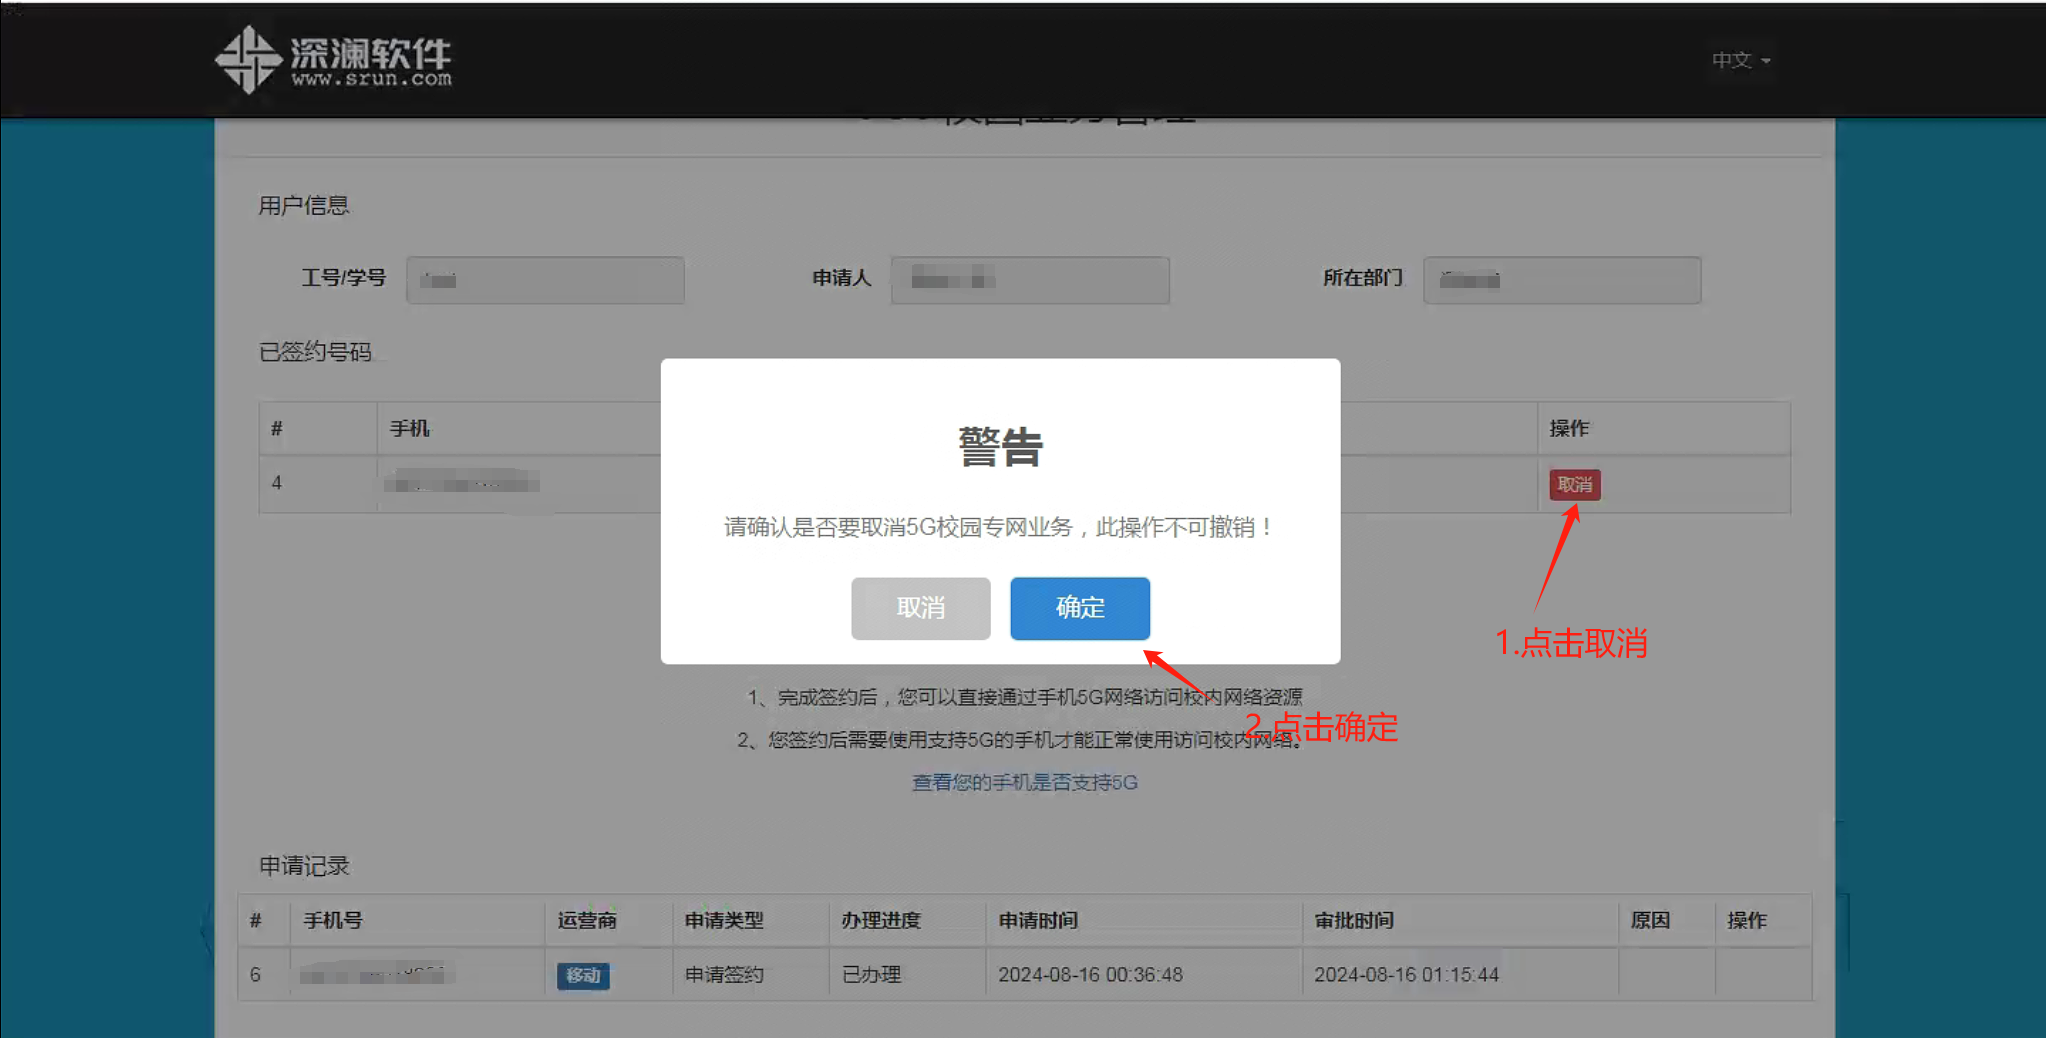Open the 查看您的手机是否支持5G link
This screenshot has height=1038, width=2046.
coord(1024,782)
